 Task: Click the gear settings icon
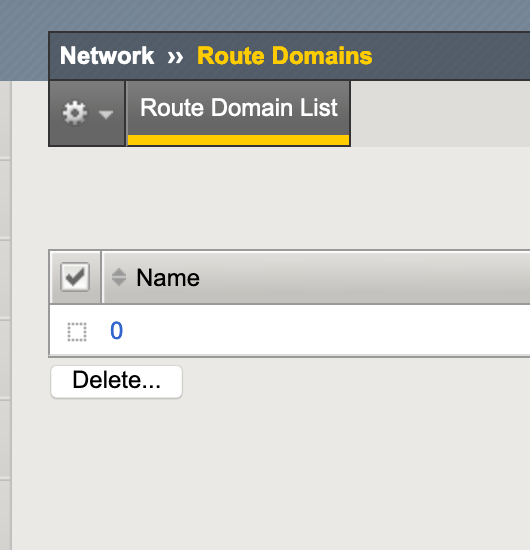click(75, 113)
